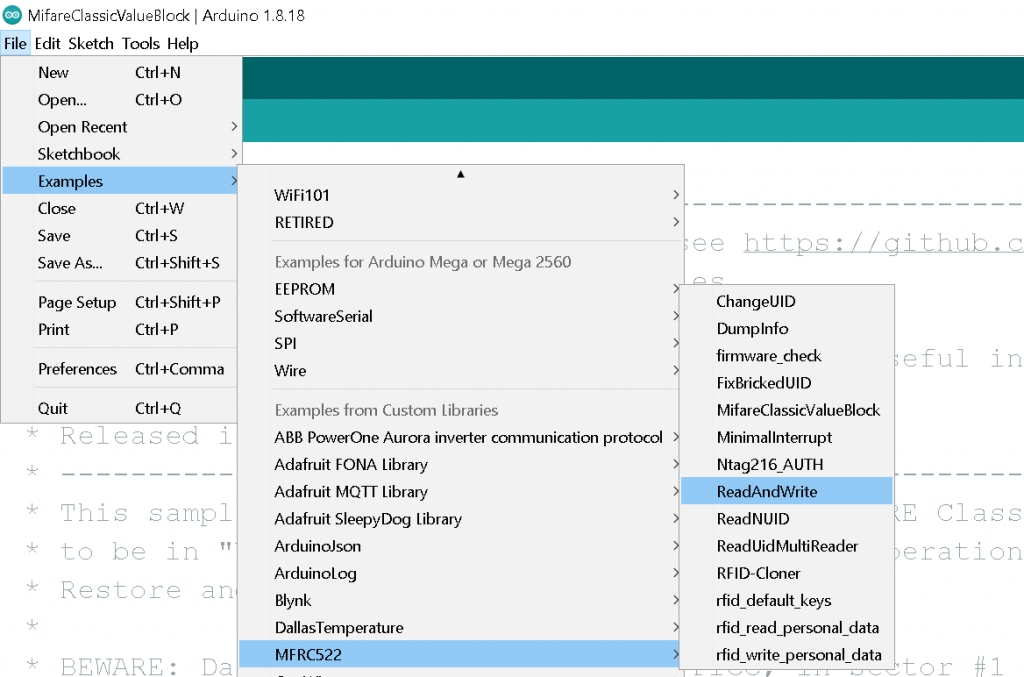This screenshot has width=1024, height=677.
Task: Select the DumpInfo example
Action: 752,329
